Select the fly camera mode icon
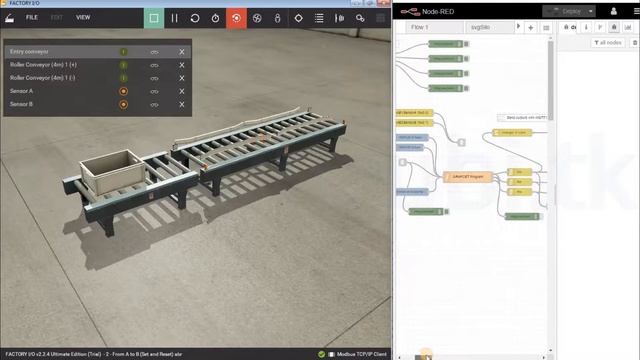The image size is (640, 360). pos(257,18)
